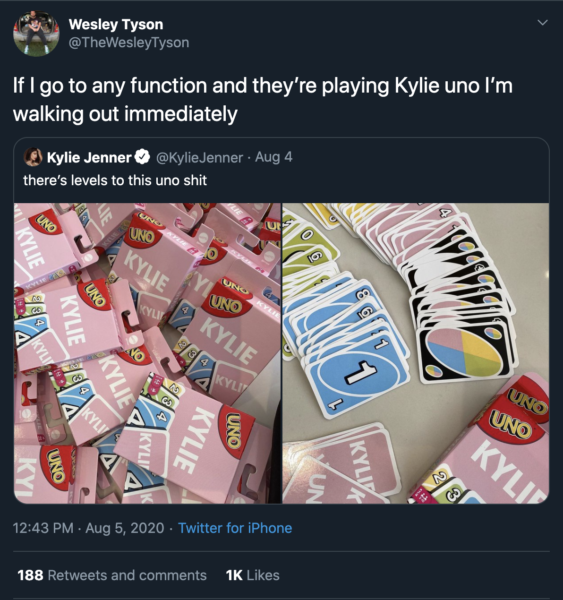Open Kylie Jenner's small avatar
563x600 pixels.
33,157
